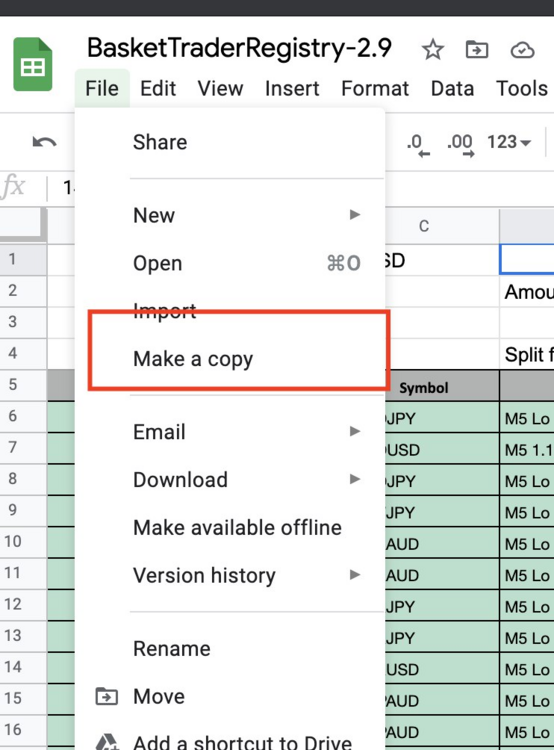Open the File menu
The width and height of the screenshot is (554, 750).
[102, 88]
